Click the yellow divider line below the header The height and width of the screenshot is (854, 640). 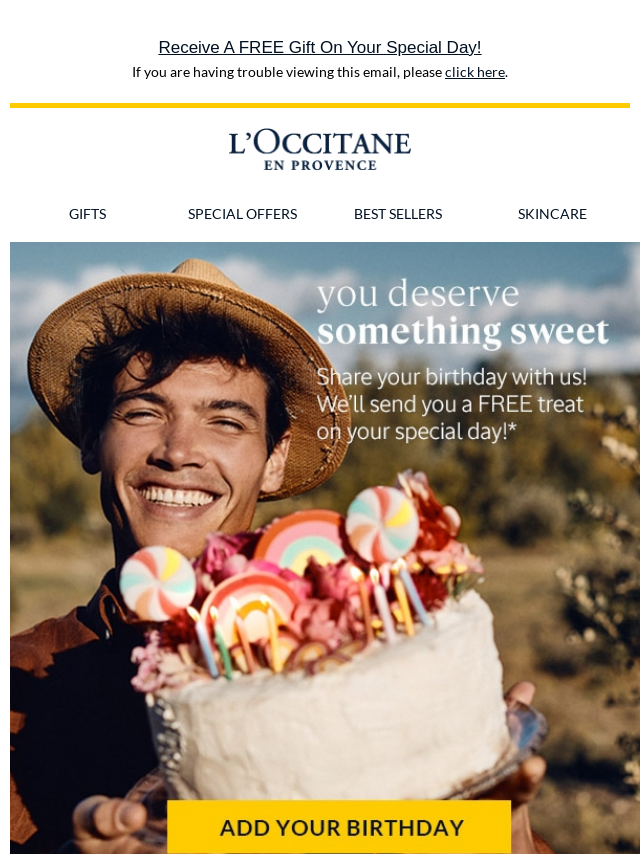(320, 106)
